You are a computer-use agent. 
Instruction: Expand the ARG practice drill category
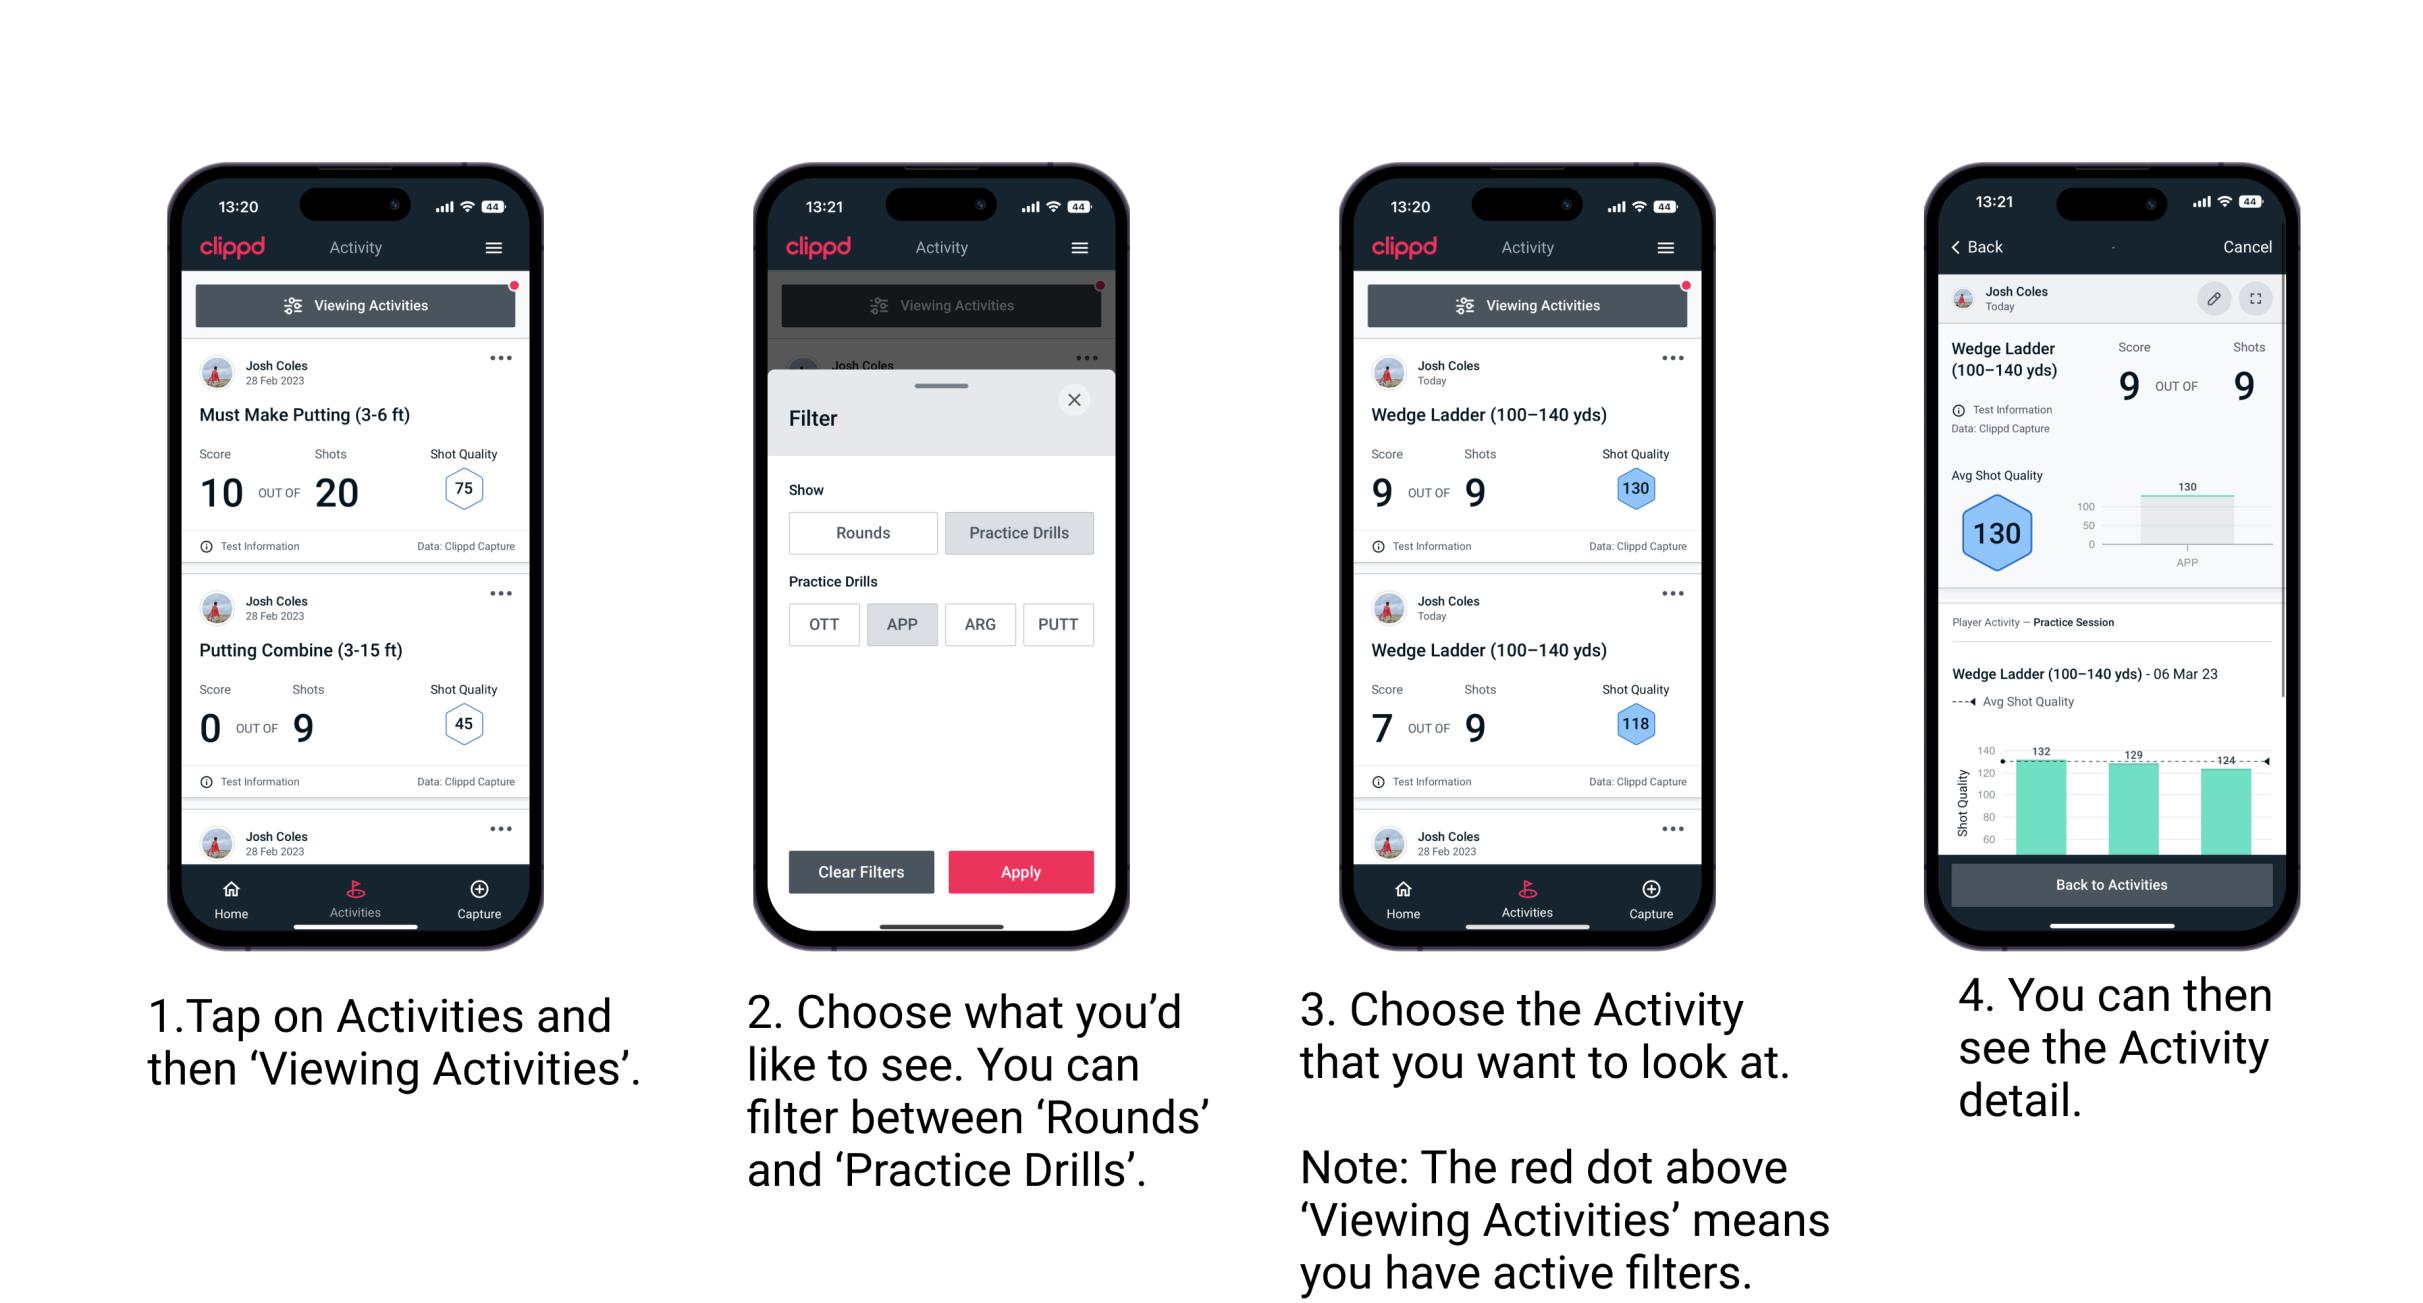point(976,624)
